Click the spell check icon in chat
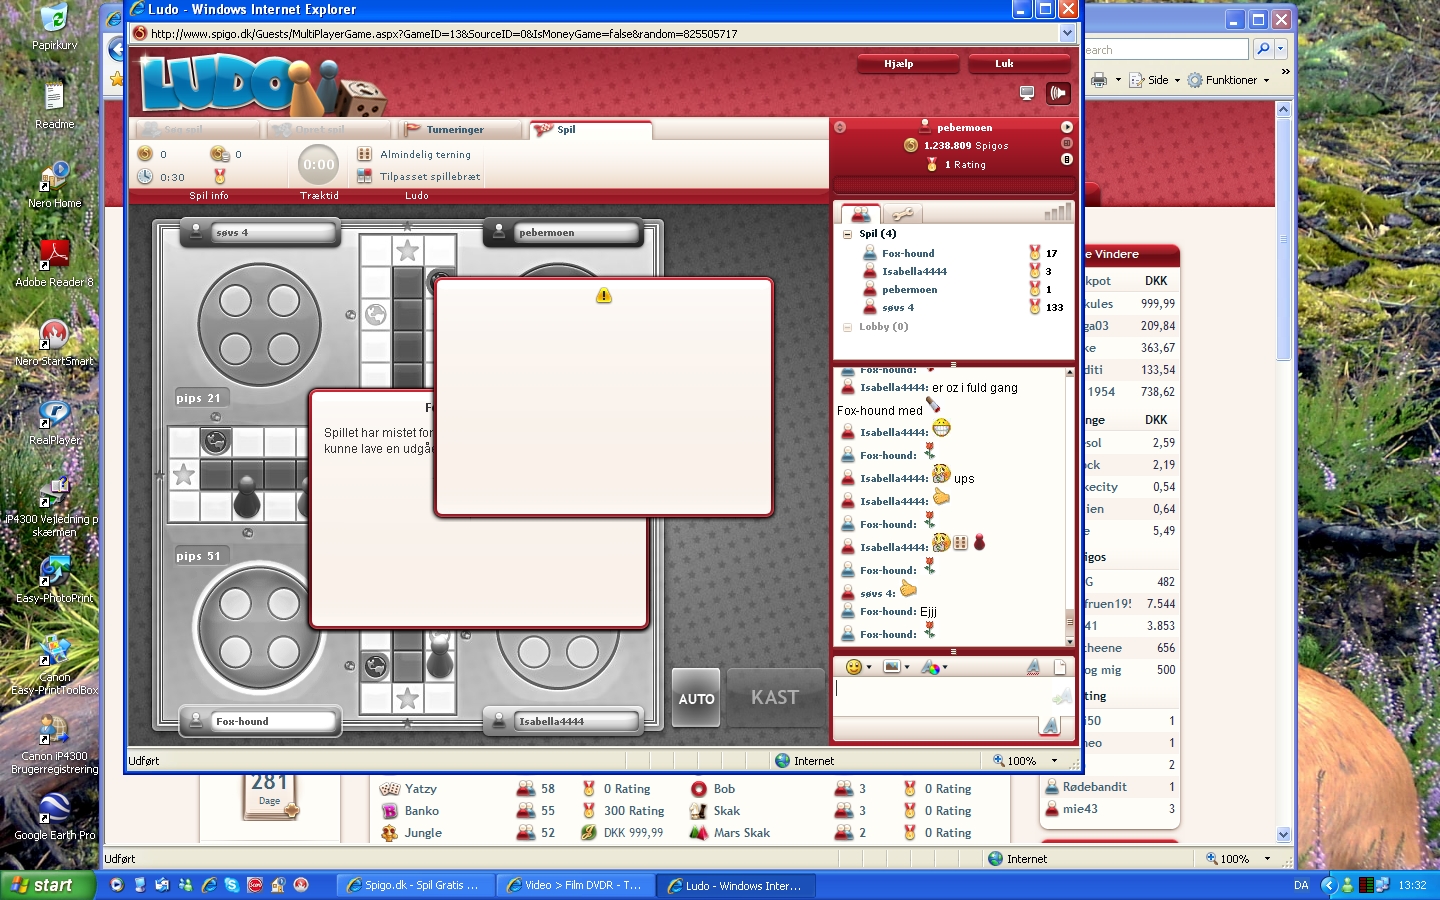 coord(1033,667)
